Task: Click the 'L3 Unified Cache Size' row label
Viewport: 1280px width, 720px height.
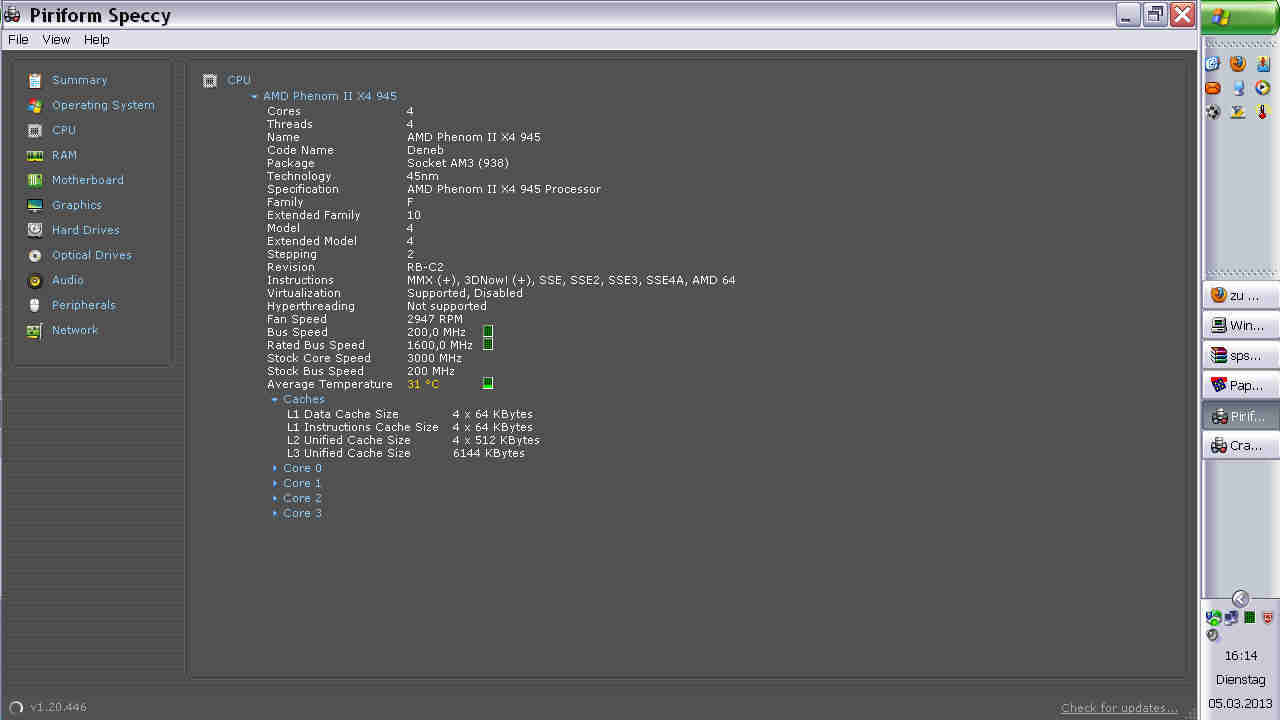Action: (349, 453)
